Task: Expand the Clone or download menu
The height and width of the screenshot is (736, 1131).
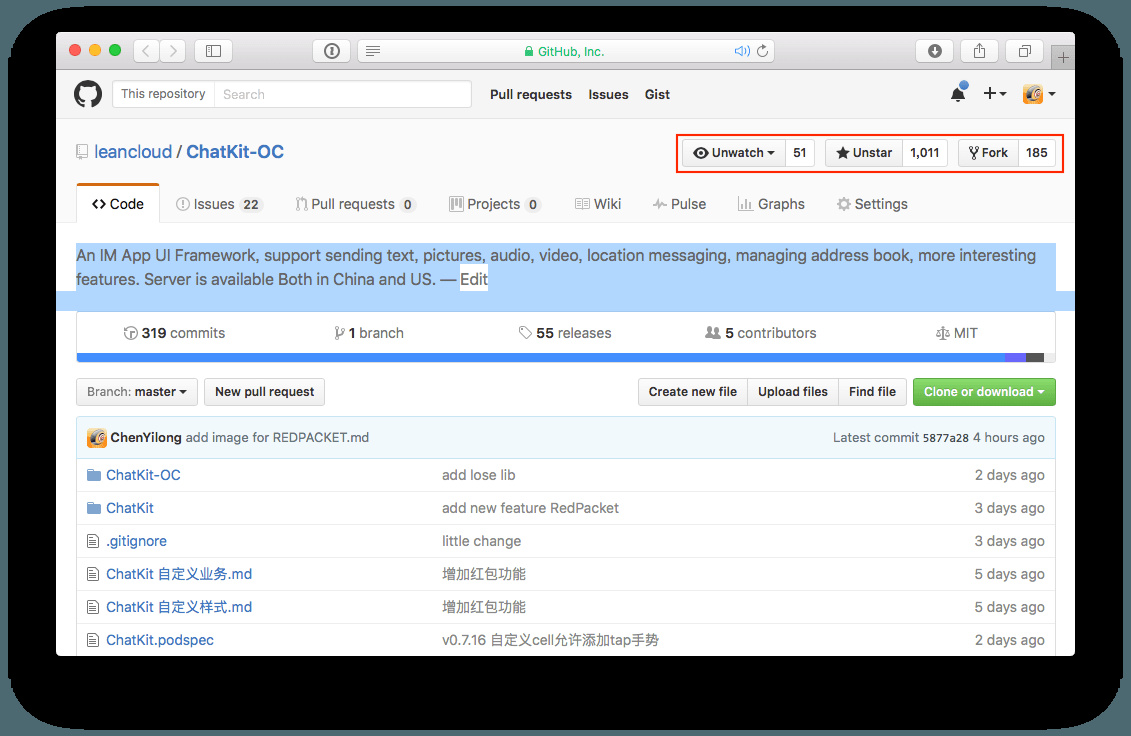Action: (984, 392)
